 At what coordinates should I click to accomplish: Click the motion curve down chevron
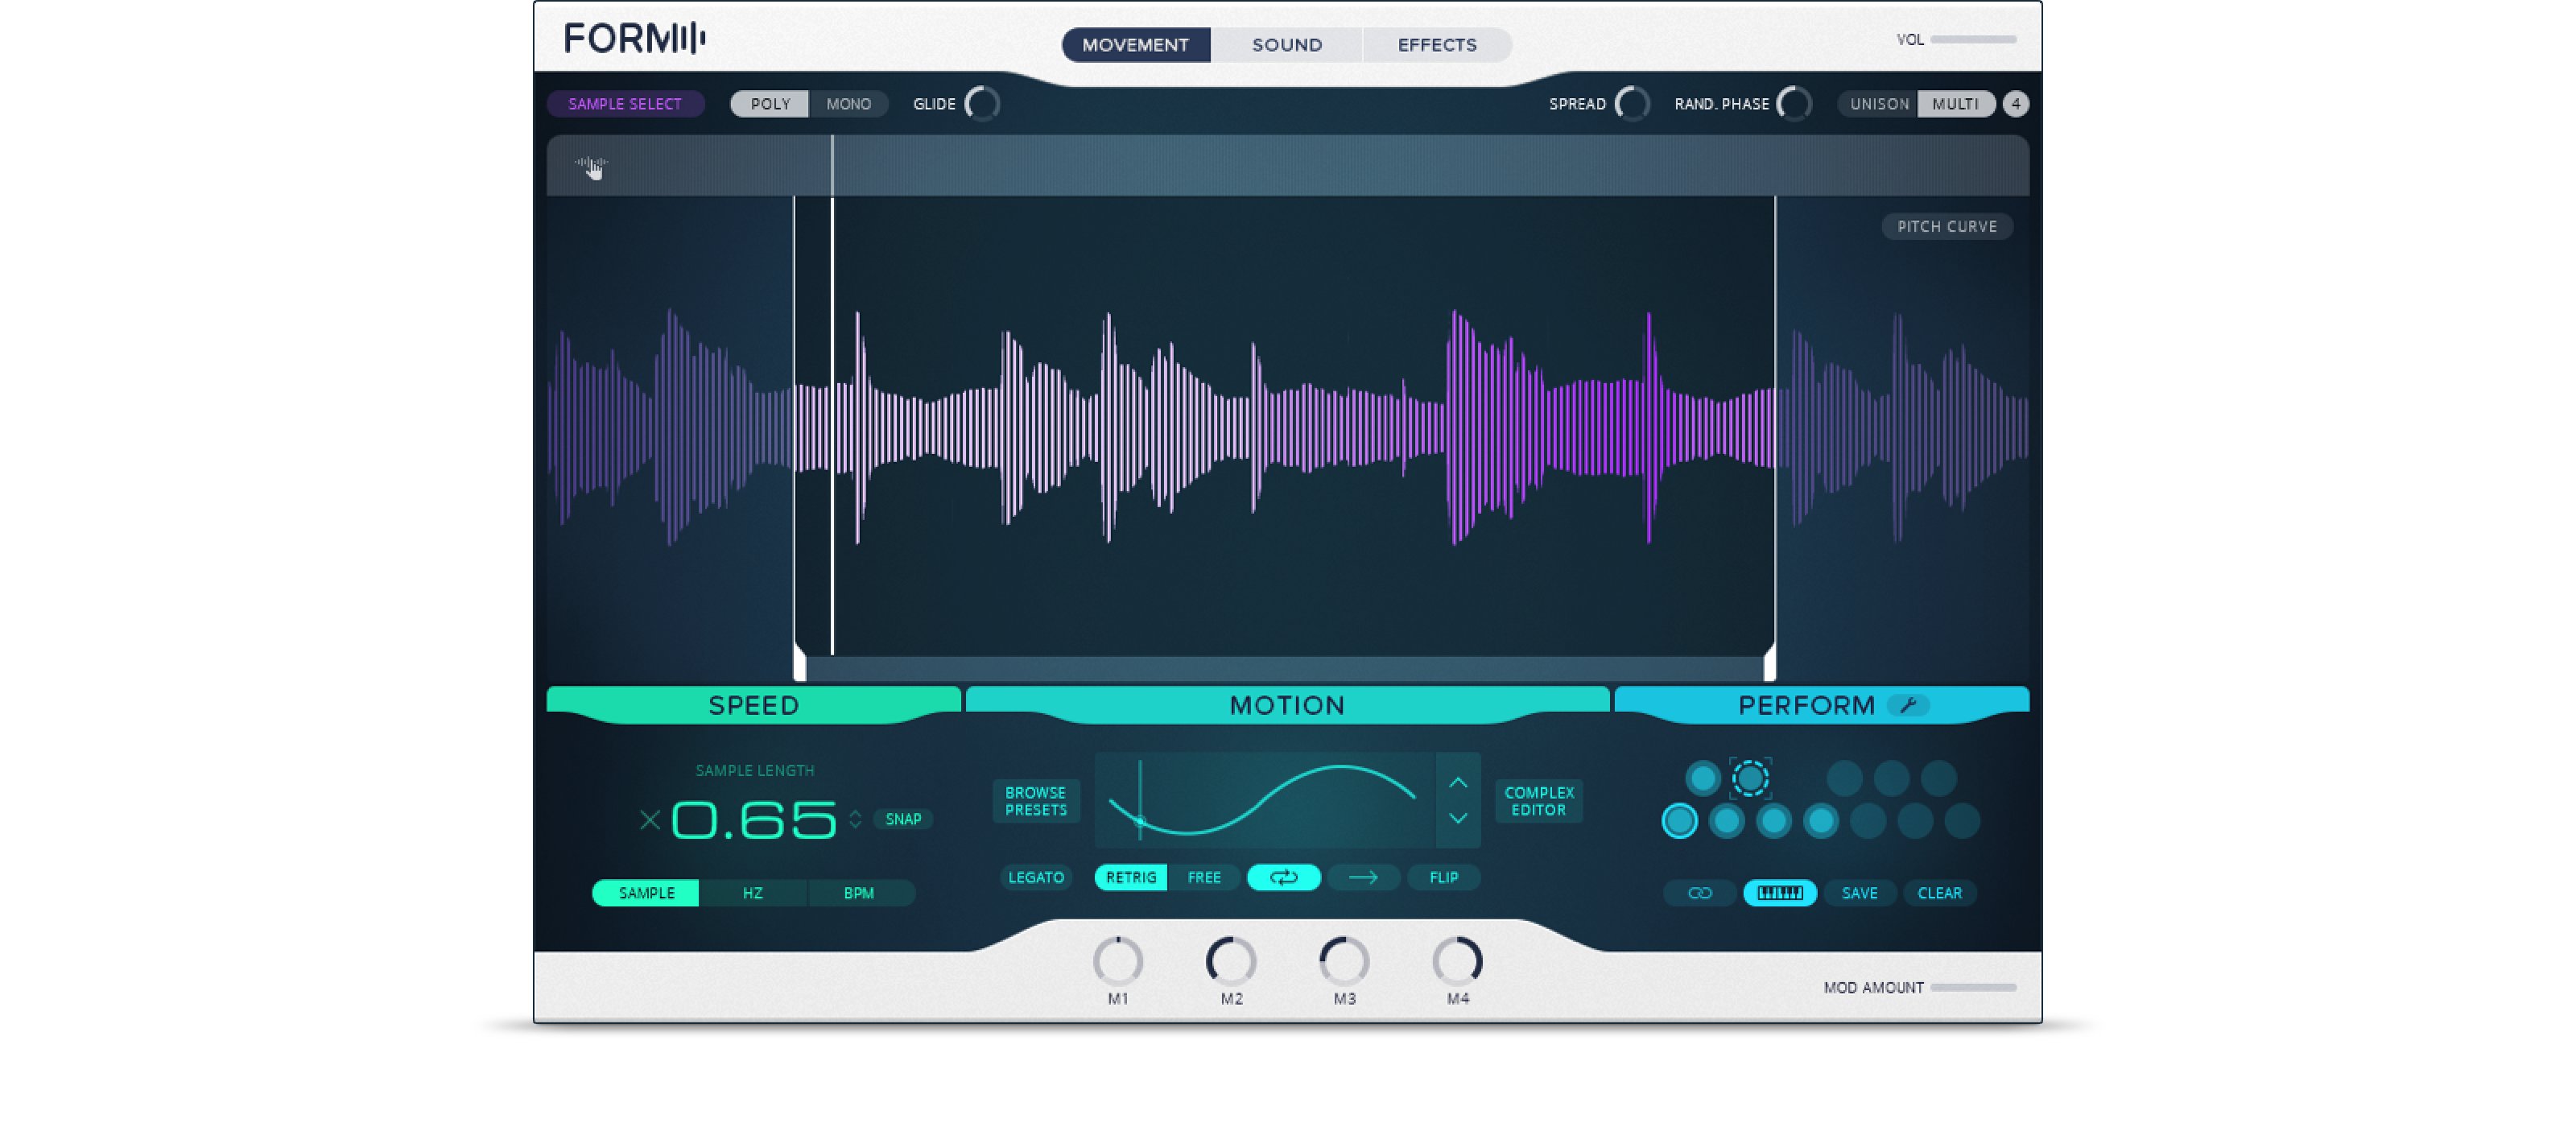(1458, 818)
